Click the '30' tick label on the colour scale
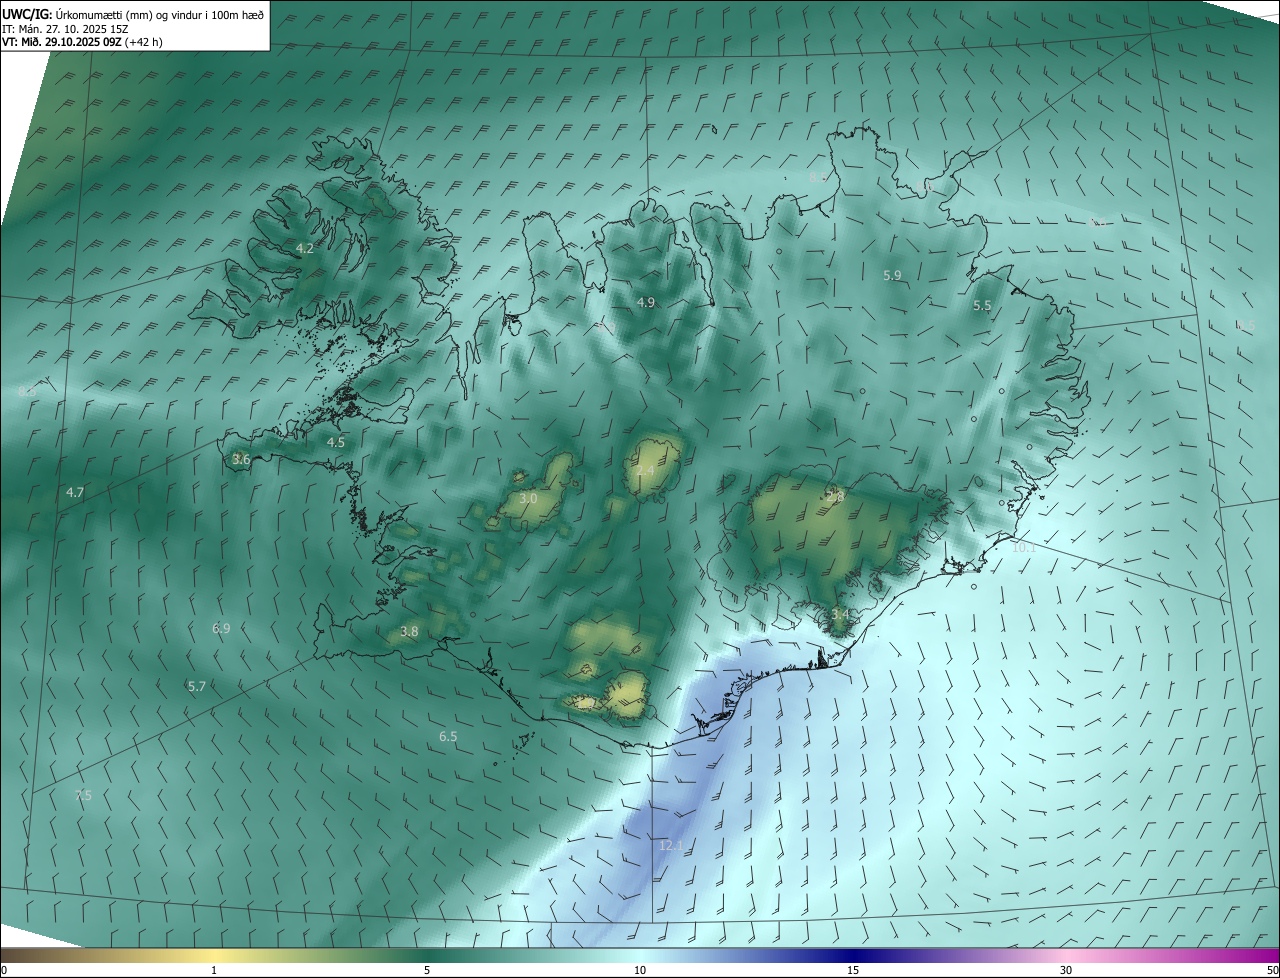Screen dimensions: 1280x978 pyautogui.click(x=1066, y=970)
